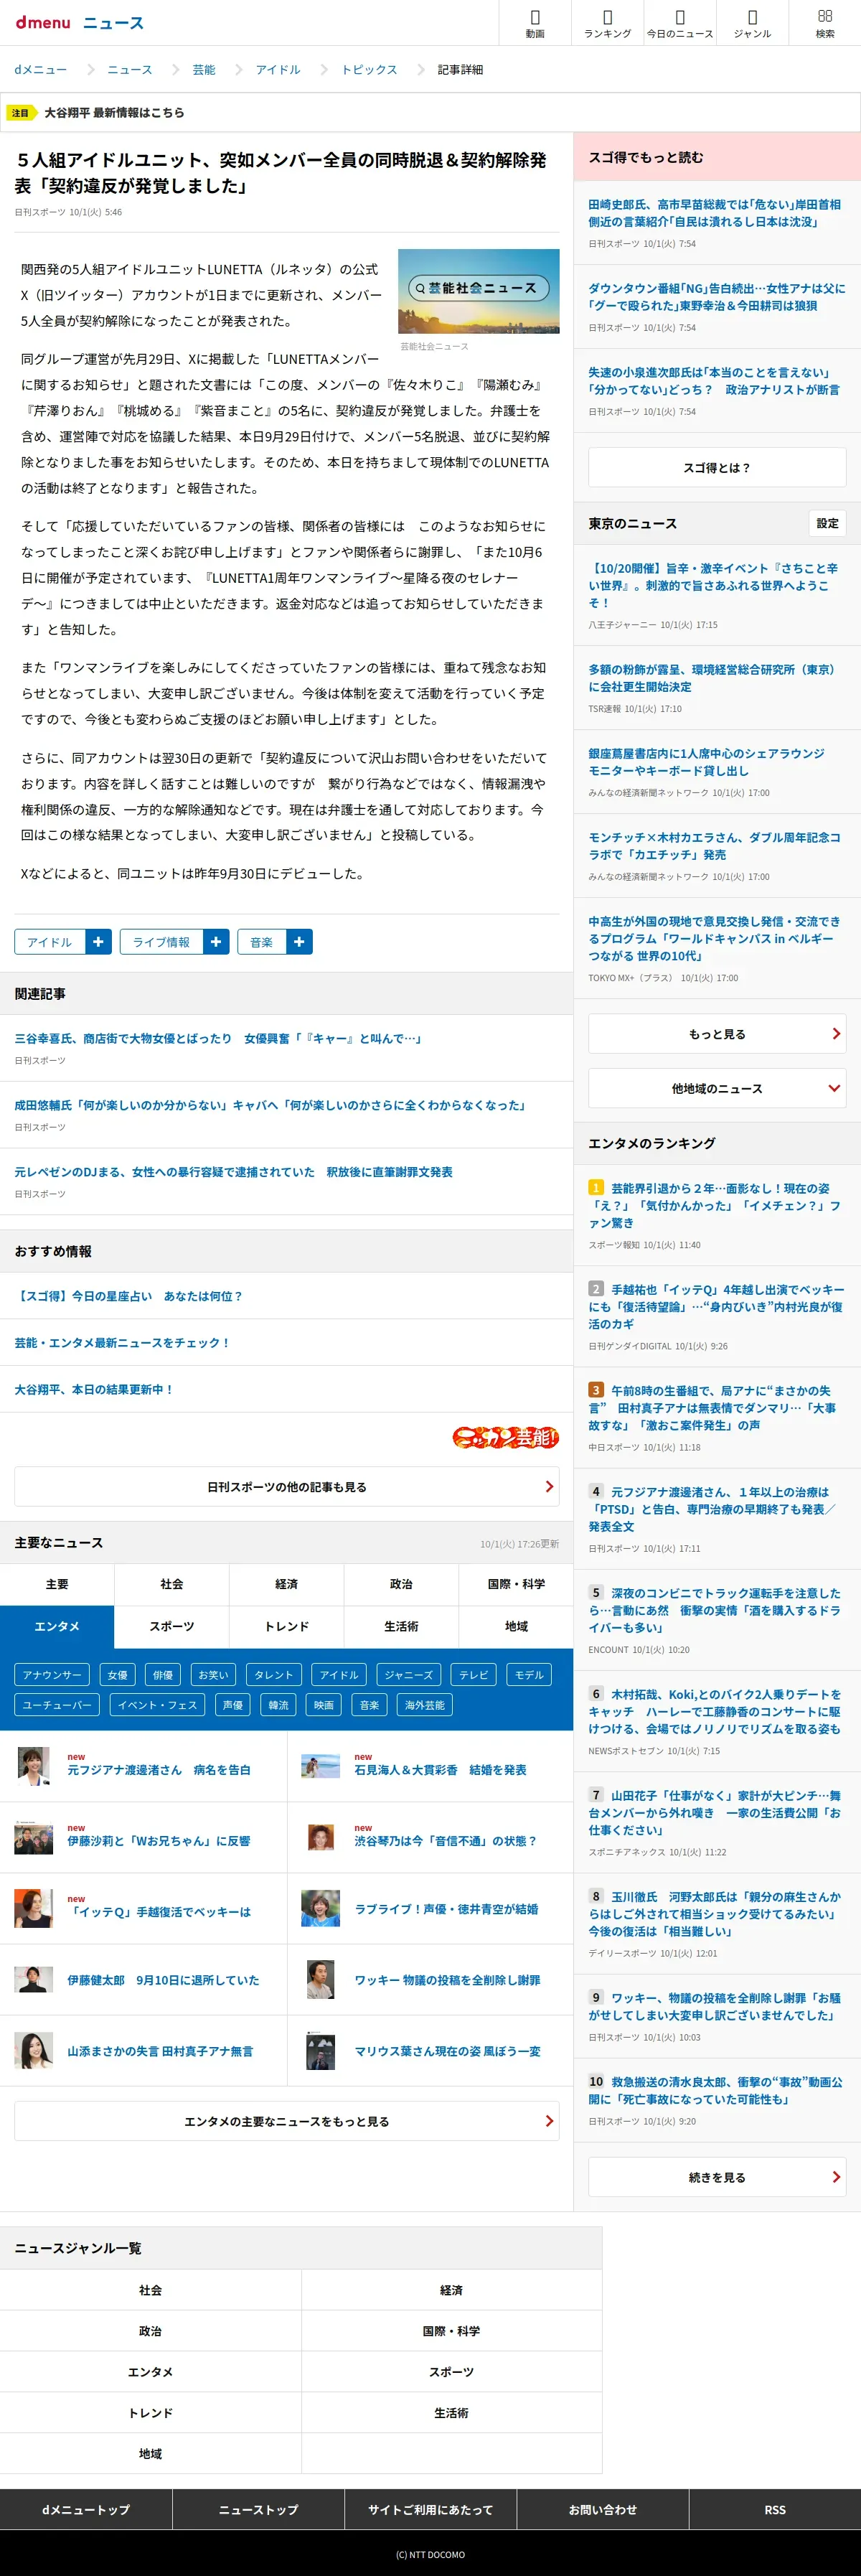Screen dimensions: 861x2576
Task: Open 日刊スポーツの他の記事も見る
Action: [287, 1487]
